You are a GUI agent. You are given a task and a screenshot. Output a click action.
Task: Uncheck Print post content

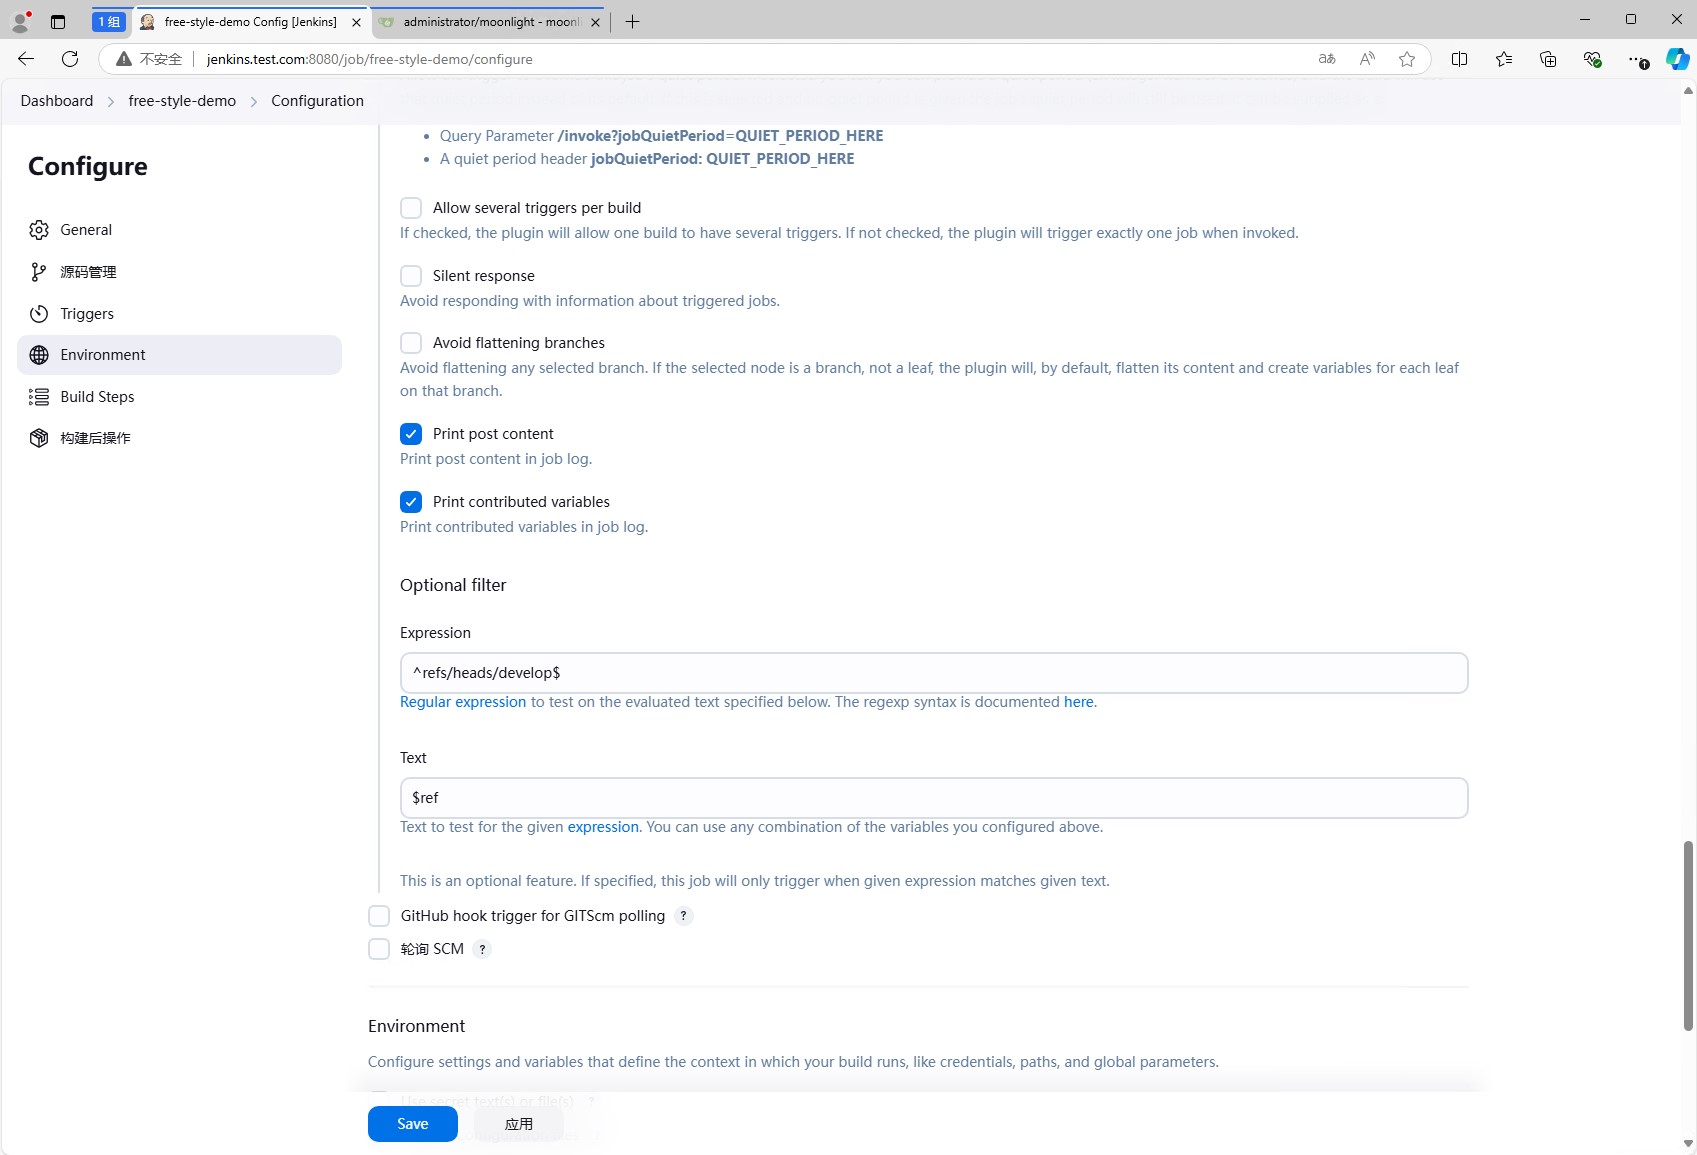(x=411, y=434)
